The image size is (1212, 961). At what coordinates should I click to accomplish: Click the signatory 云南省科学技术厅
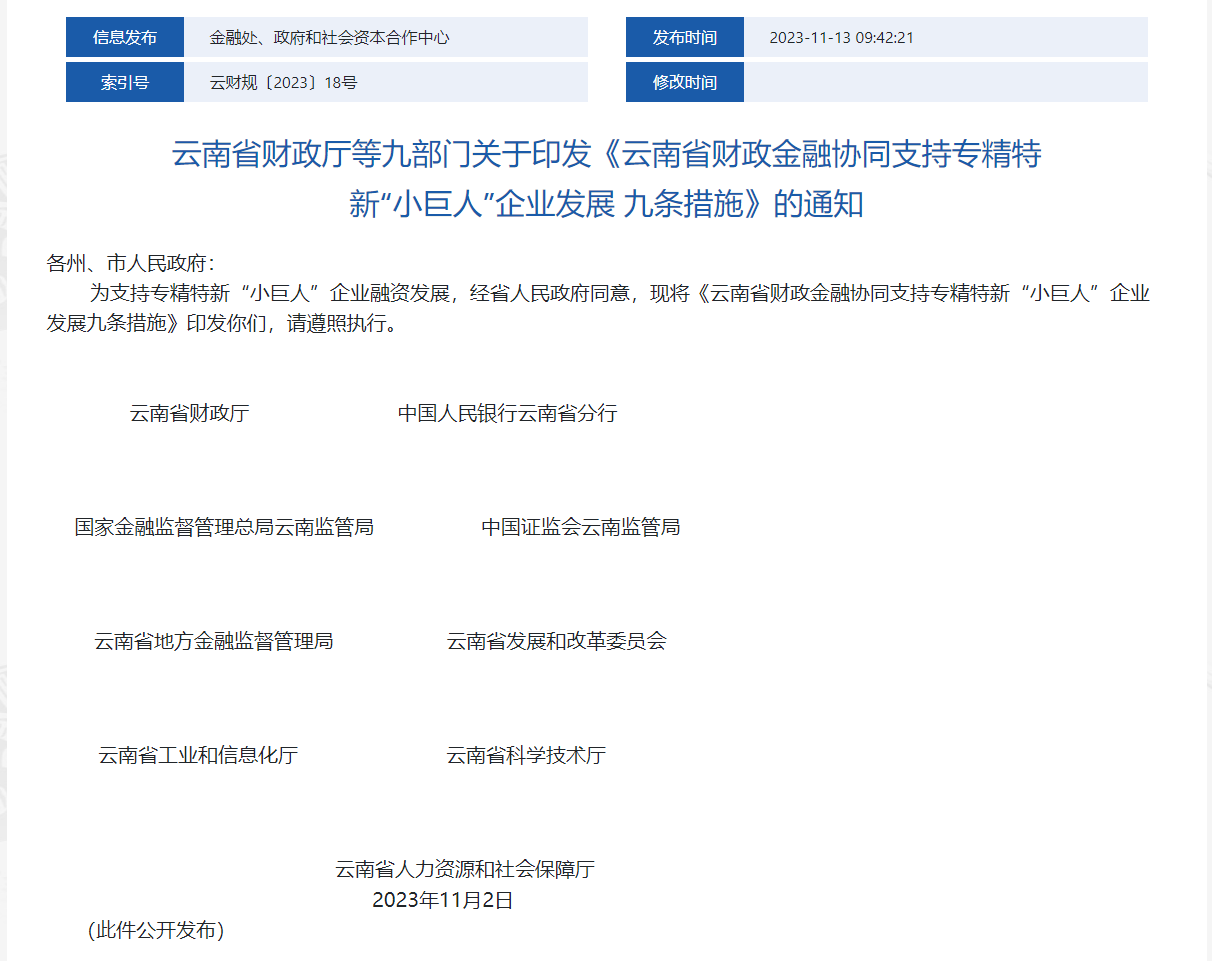point(526,755)
